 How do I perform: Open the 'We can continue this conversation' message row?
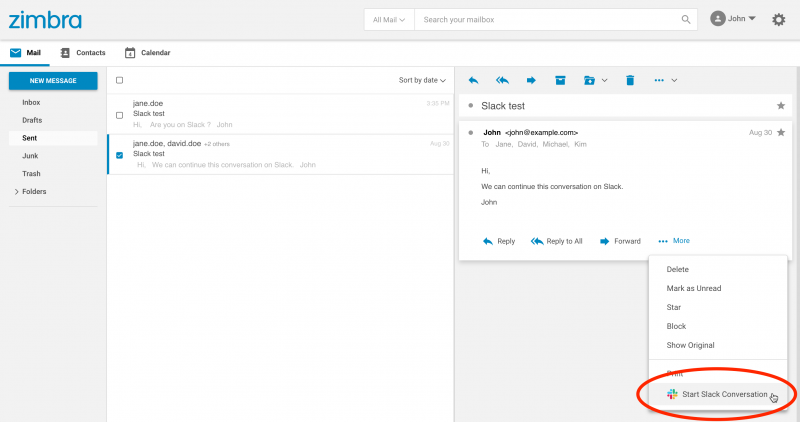click(x=280, y=155)
